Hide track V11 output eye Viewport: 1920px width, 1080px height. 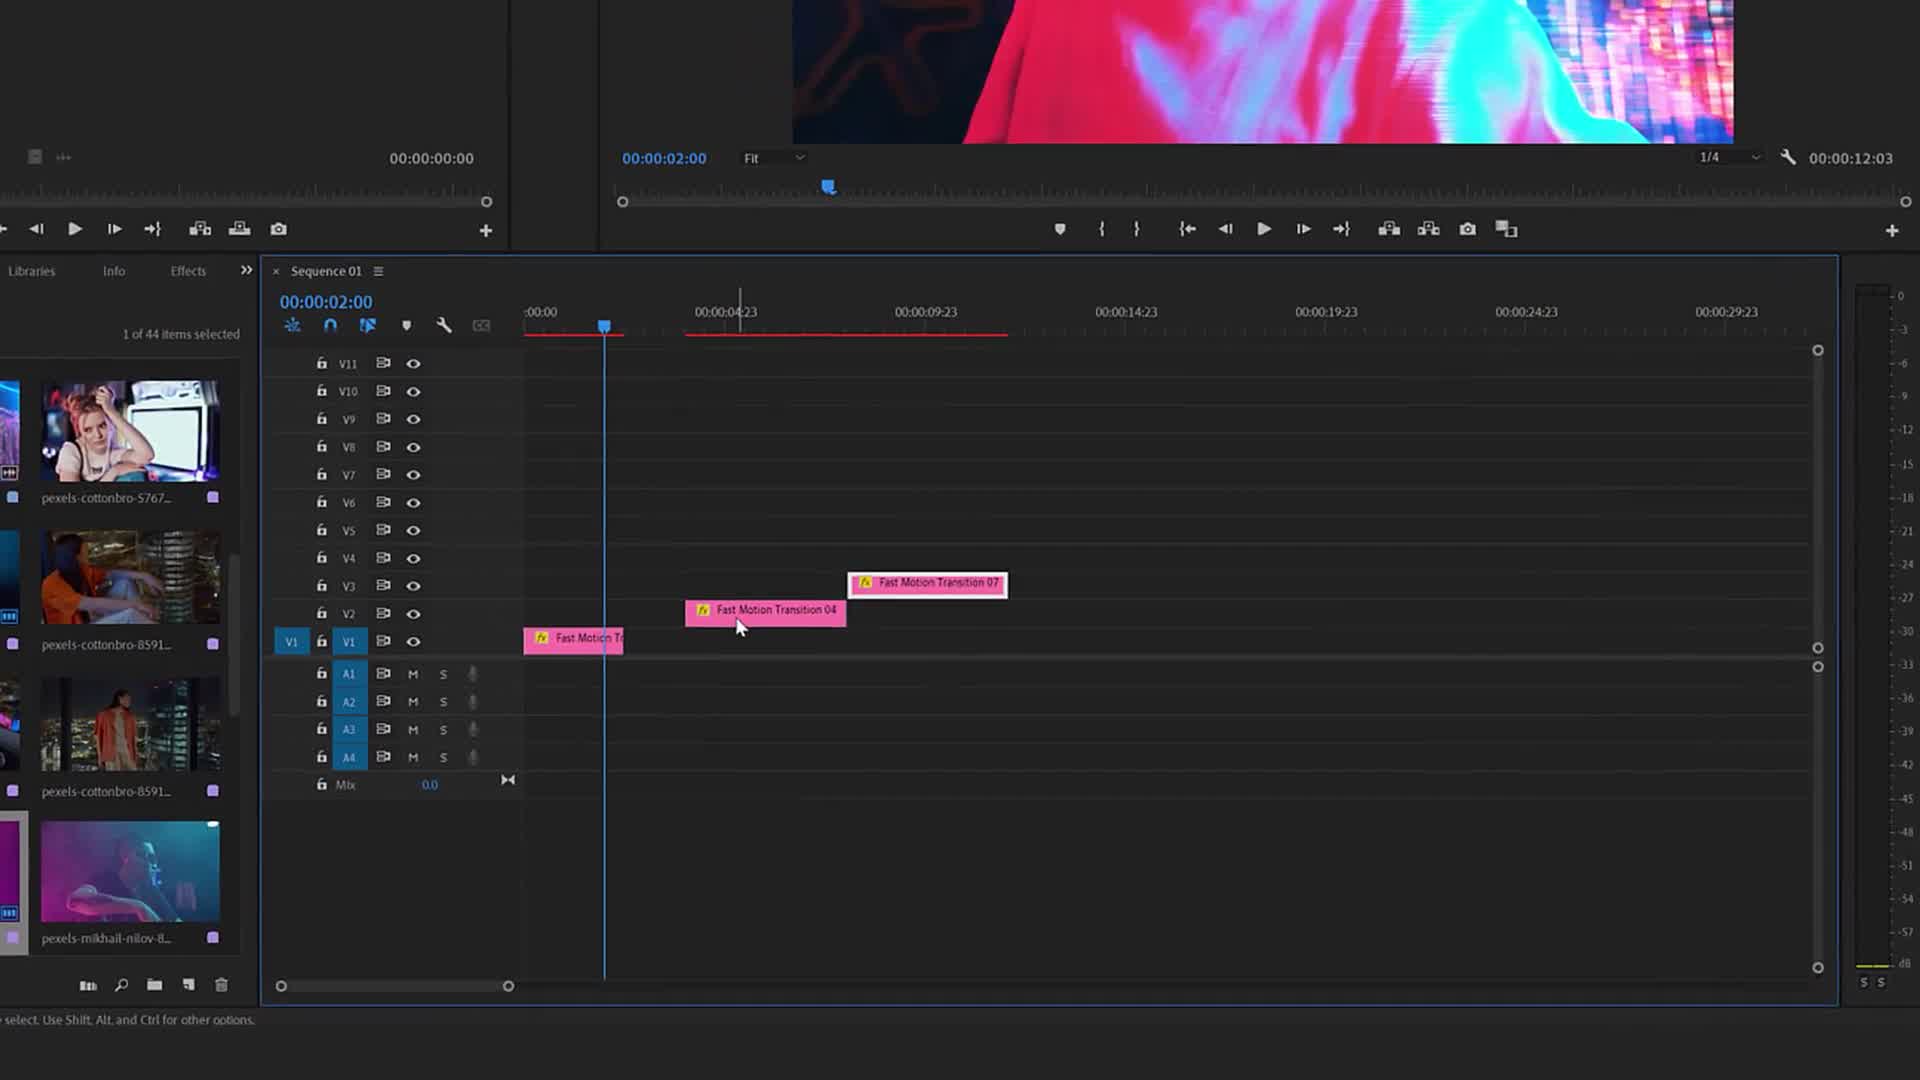[413, 364]
